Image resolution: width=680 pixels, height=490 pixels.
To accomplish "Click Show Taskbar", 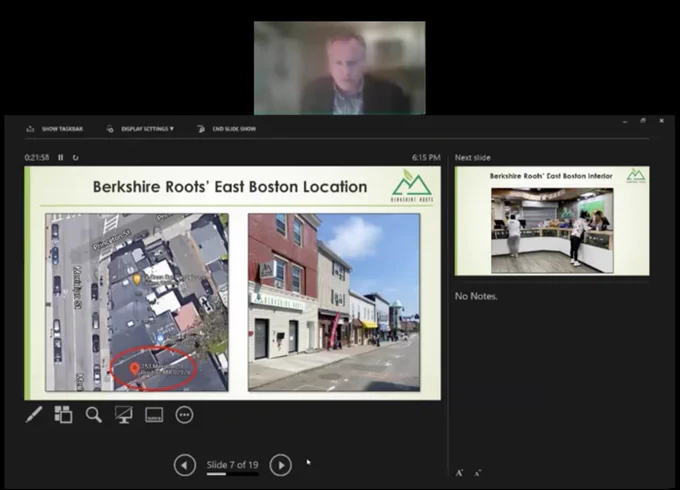I will pyautogui.click(x=55, y=129).
